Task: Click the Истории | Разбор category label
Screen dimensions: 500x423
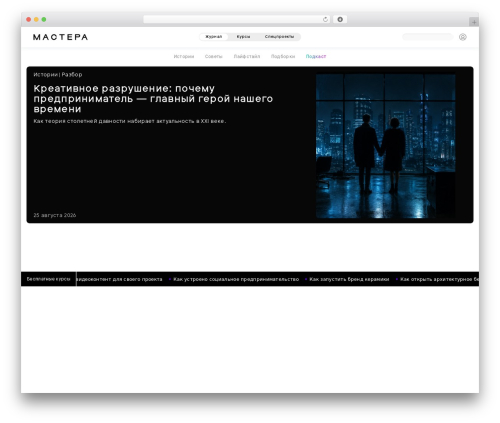Action: (x=58, y=75)
